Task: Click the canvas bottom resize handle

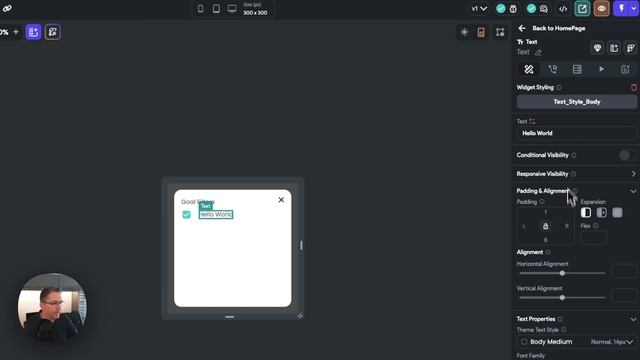Action: 230,317
